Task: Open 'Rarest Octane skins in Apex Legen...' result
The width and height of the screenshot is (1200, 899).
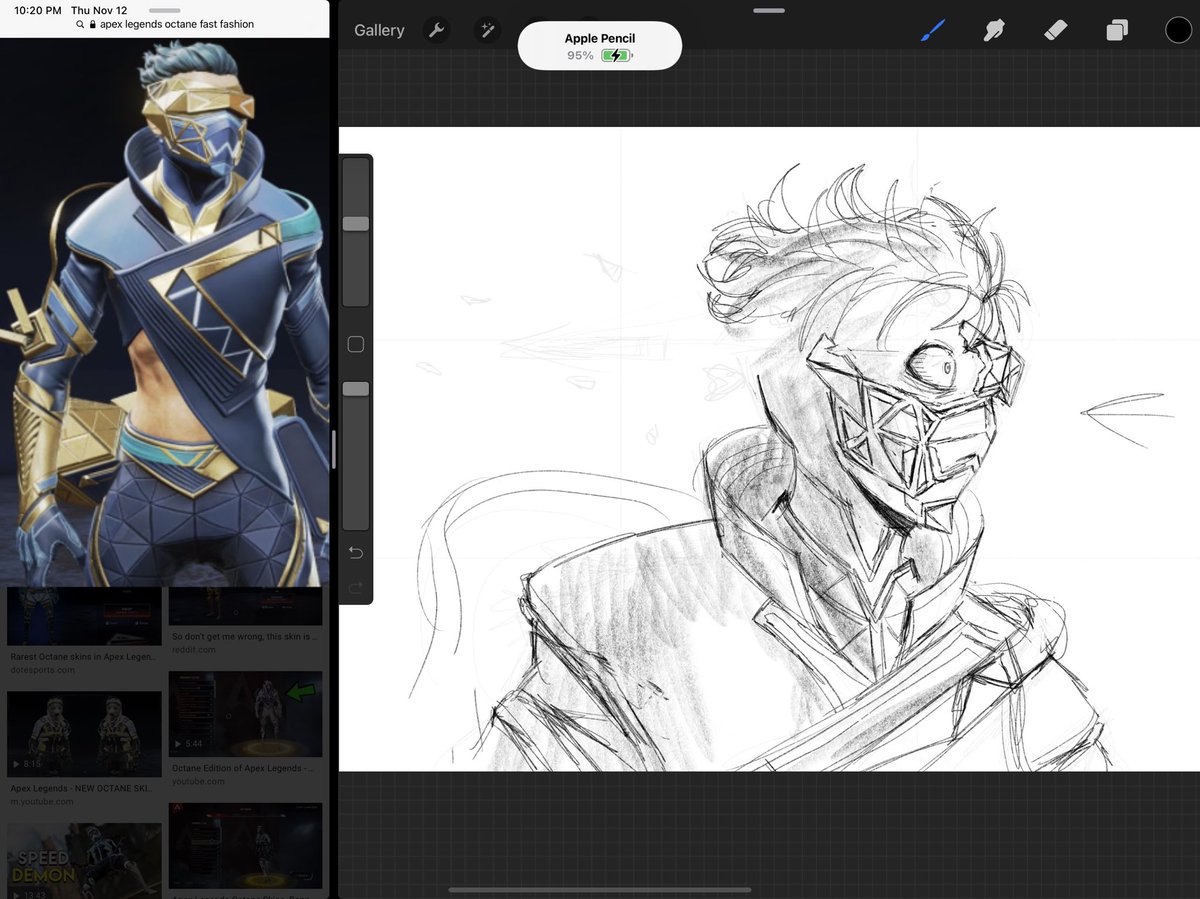Action: 84,657
